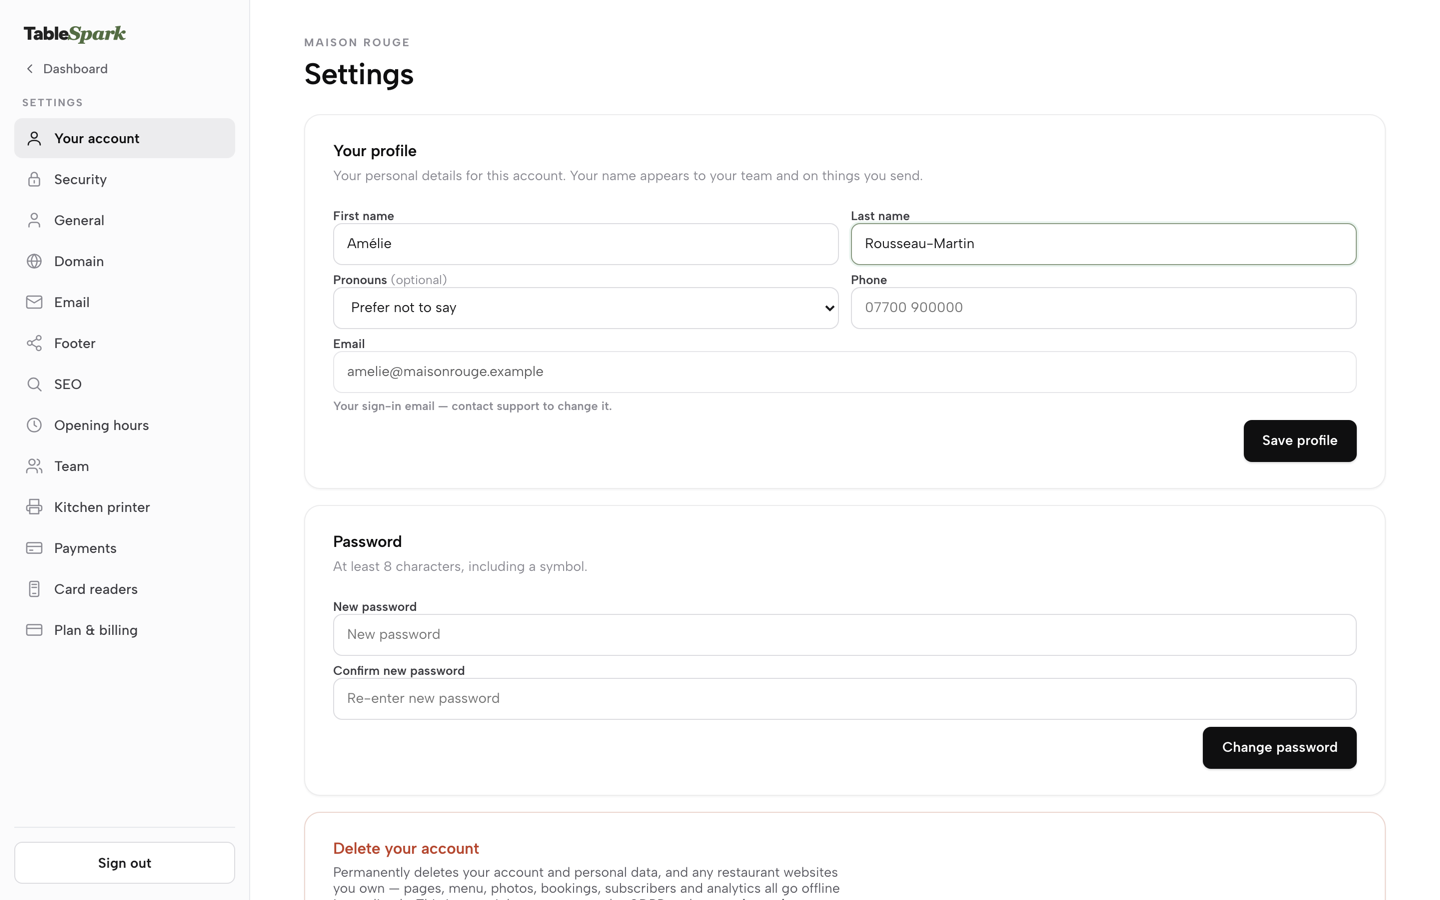The image size is (1440, 900).
Task: Click the General label in the sidebar
Action: [x=79, y=221]
